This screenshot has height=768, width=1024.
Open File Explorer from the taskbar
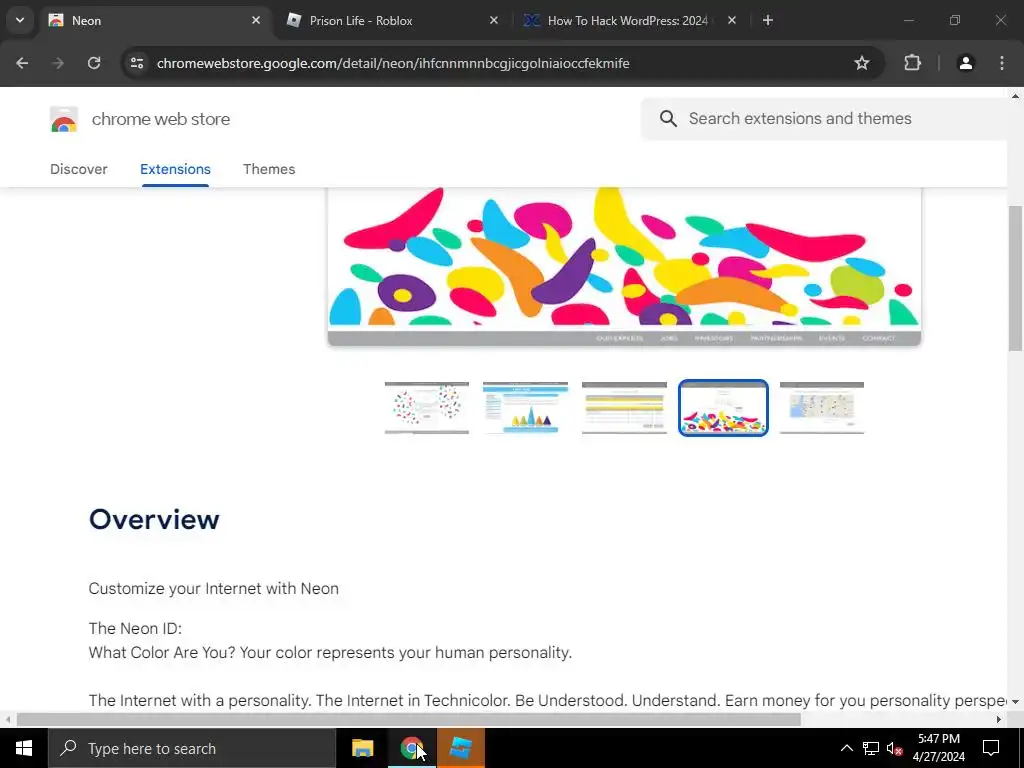(x=362, y=748)
